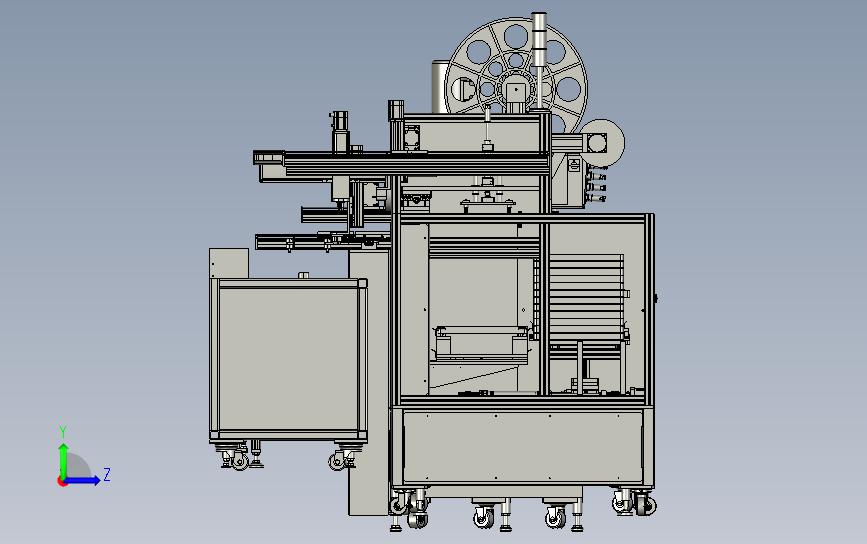Image resolution: width=867 pixels, height=544 pixels.
Task: Select the left cart cabinet's large front panel
Action: coord(289,359)
